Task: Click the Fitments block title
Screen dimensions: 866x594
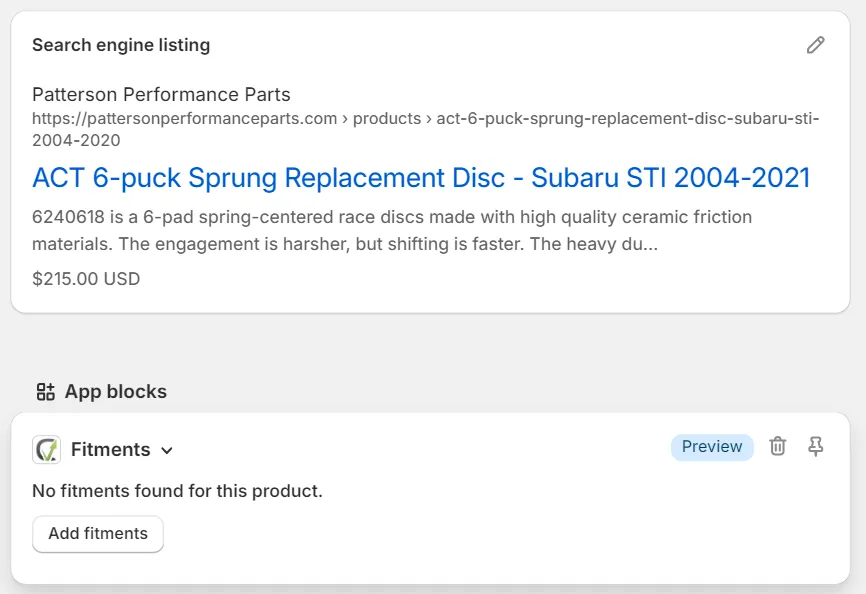Action: point(110,450)
